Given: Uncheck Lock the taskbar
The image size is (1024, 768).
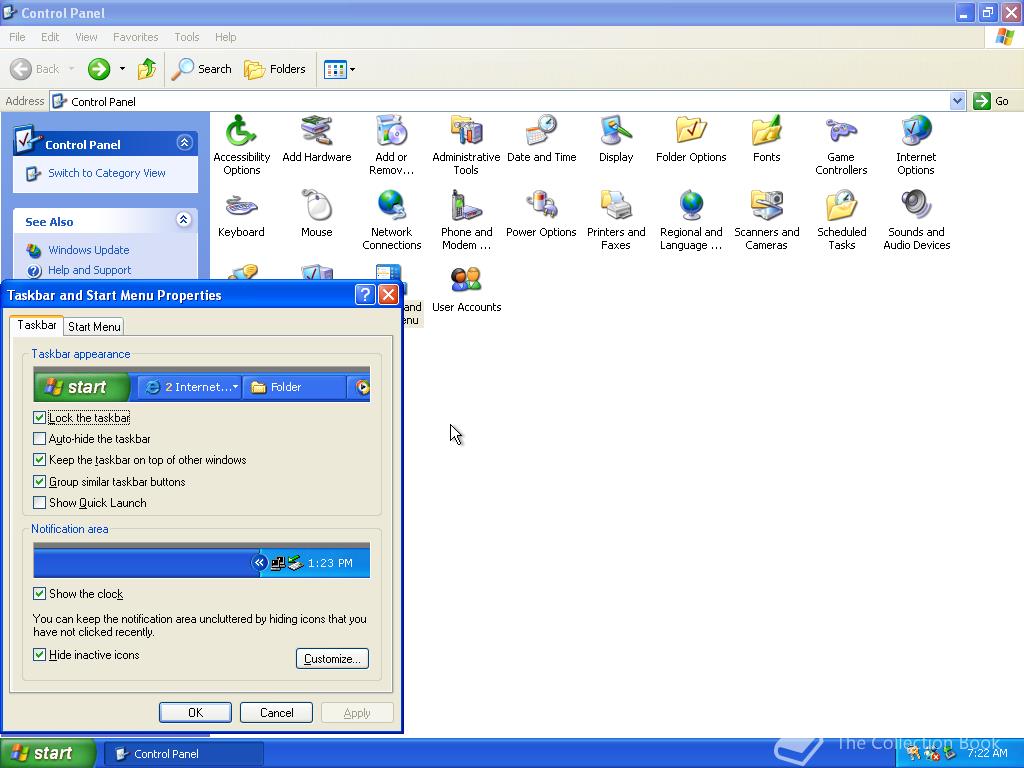Looking at the screenshot, I should [39, 417].
